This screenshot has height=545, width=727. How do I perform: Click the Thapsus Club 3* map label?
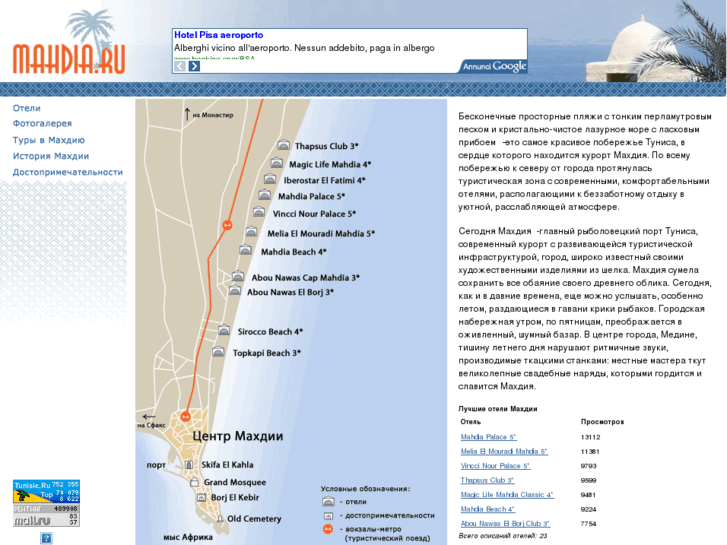[326, 146]
